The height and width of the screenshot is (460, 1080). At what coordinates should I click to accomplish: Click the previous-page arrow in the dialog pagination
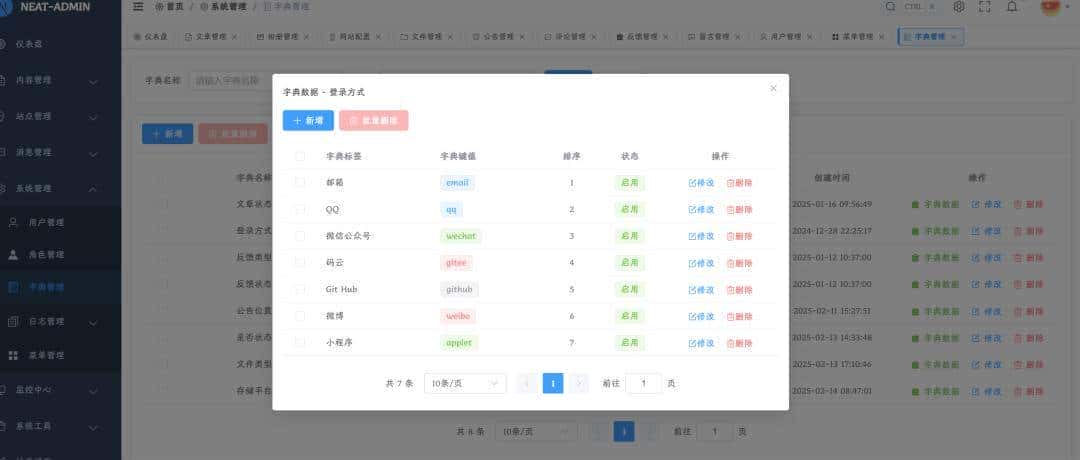(527, 383)
